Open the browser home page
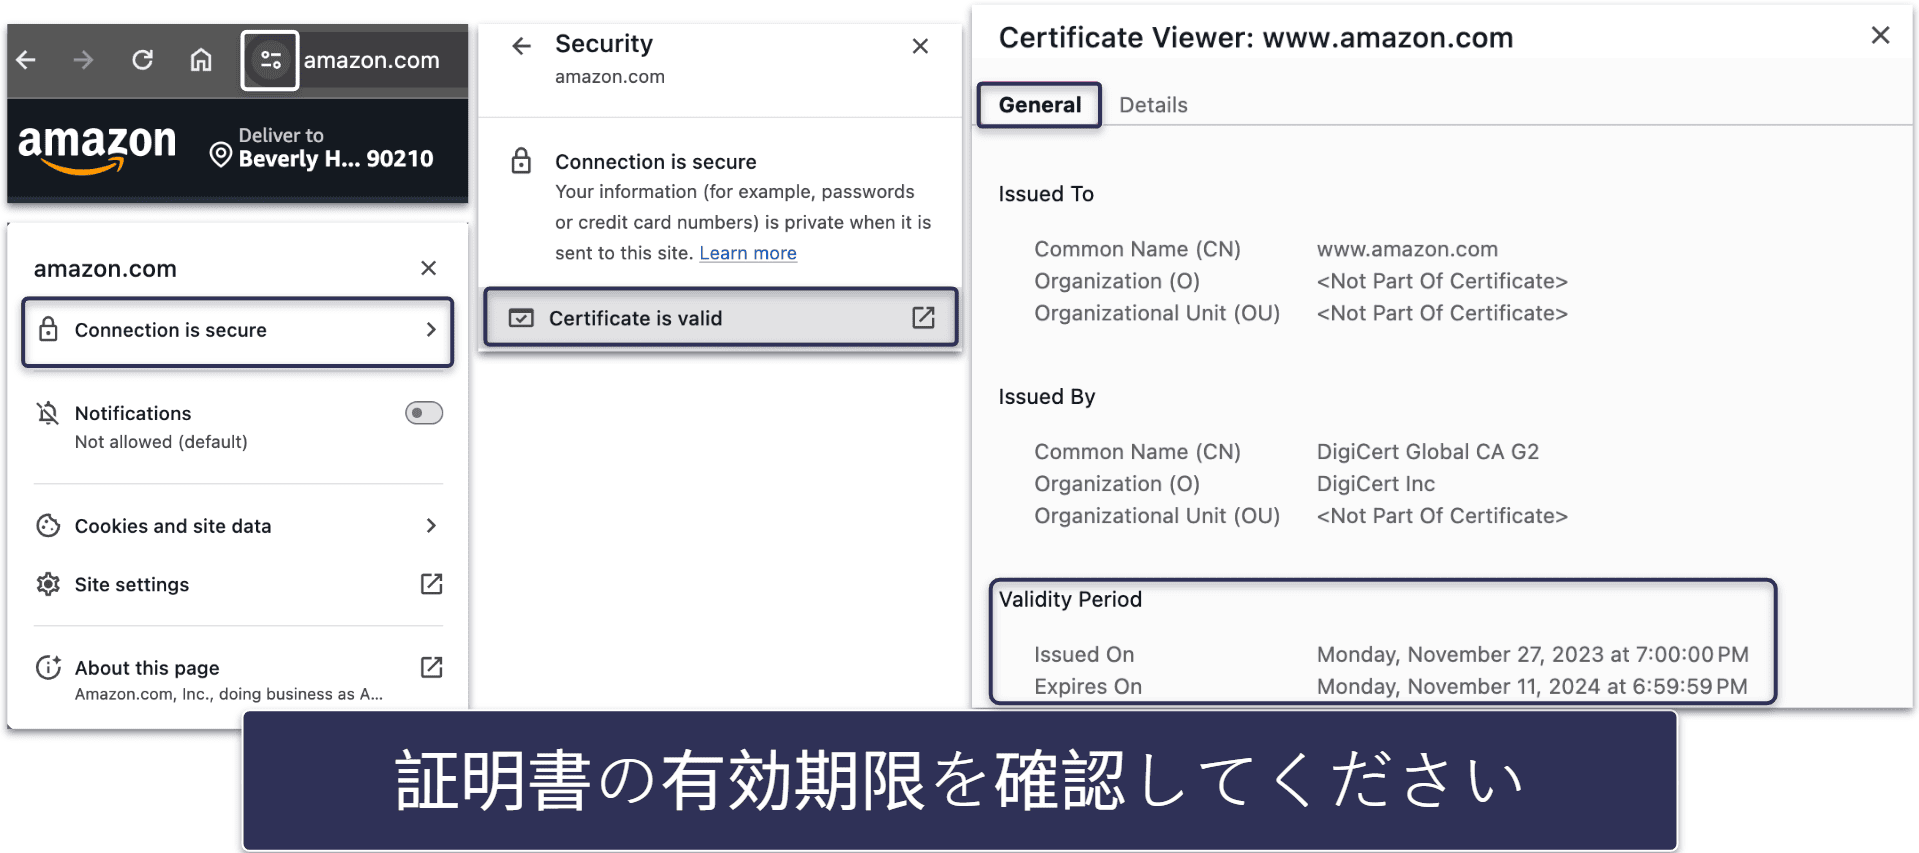The height and width of the screenshot is (853, 1919). click(x=201, y=60)
